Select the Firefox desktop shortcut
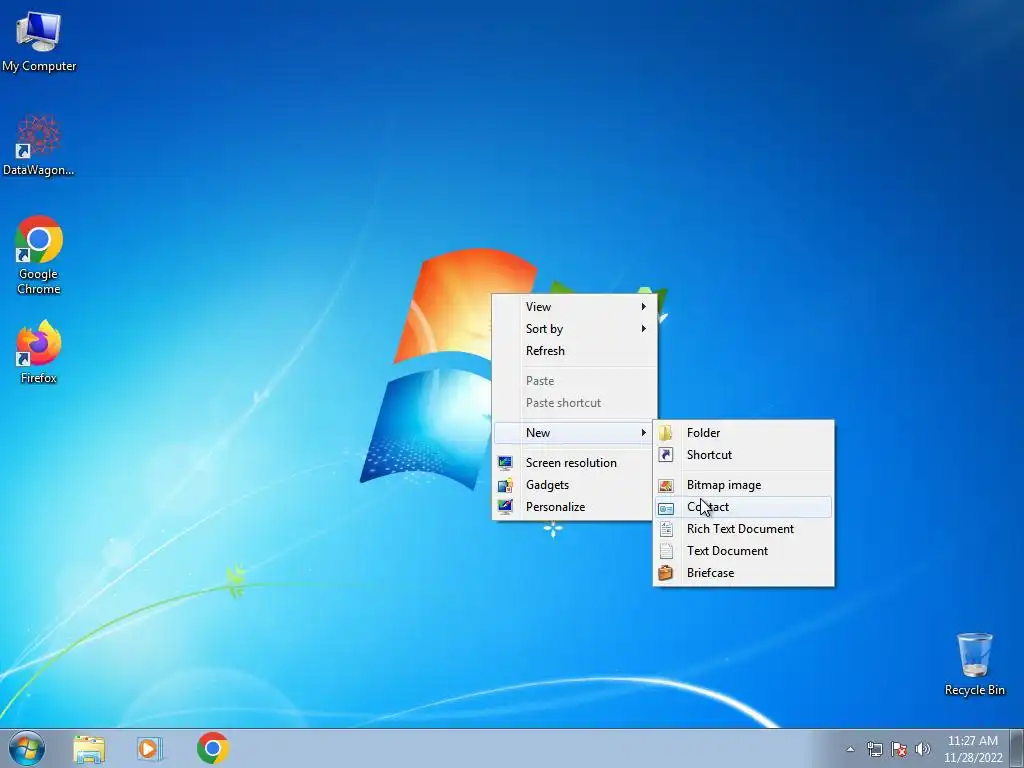 39,351
